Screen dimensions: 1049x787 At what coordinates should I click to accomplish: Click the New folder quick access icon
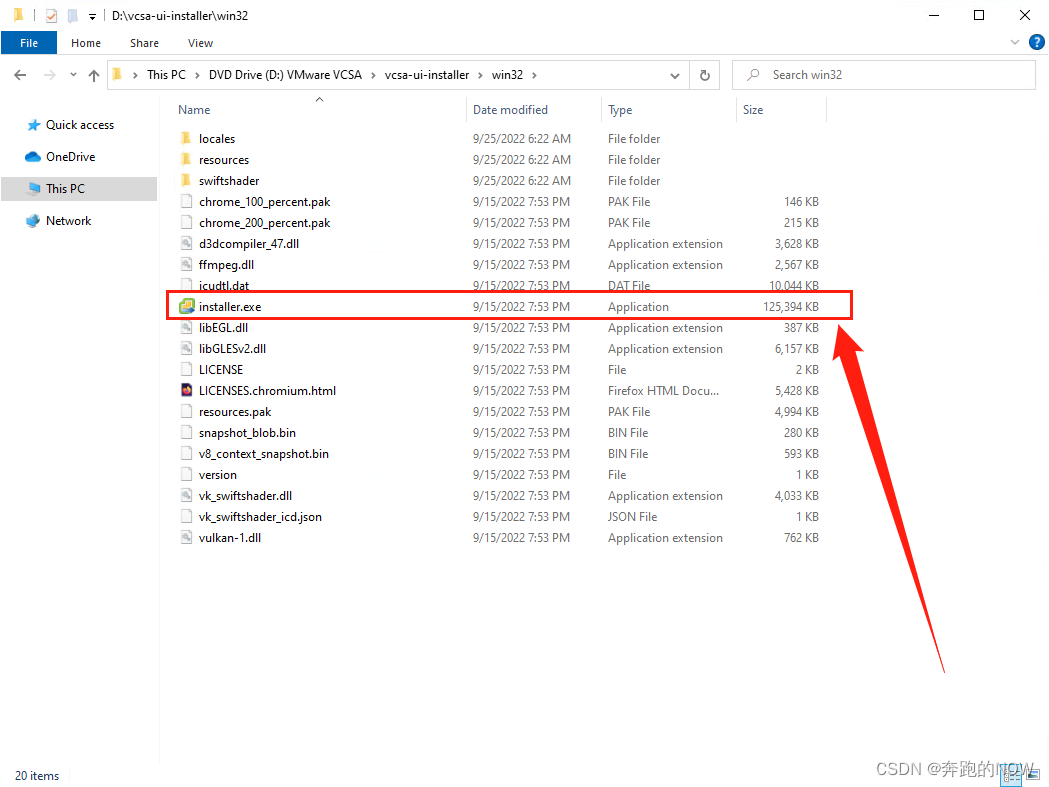point(73,15)
